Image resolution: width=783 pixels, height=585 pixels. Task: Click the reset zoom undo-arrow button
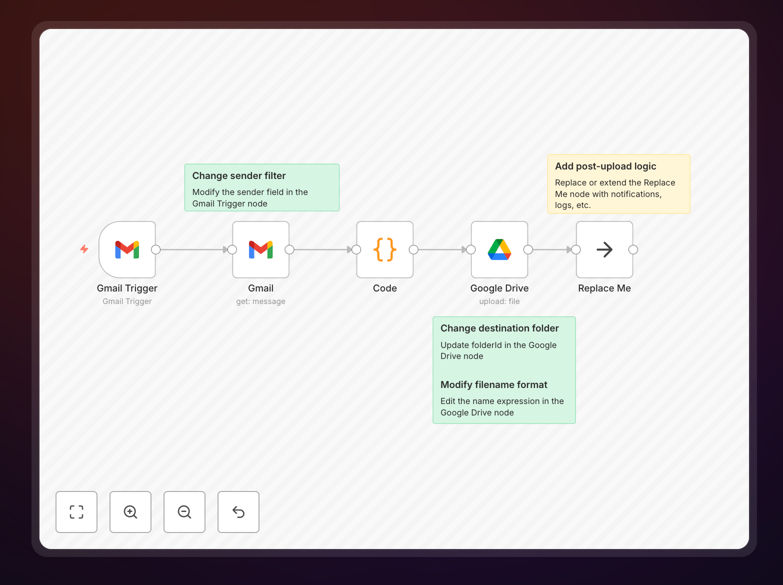point(238,512)
